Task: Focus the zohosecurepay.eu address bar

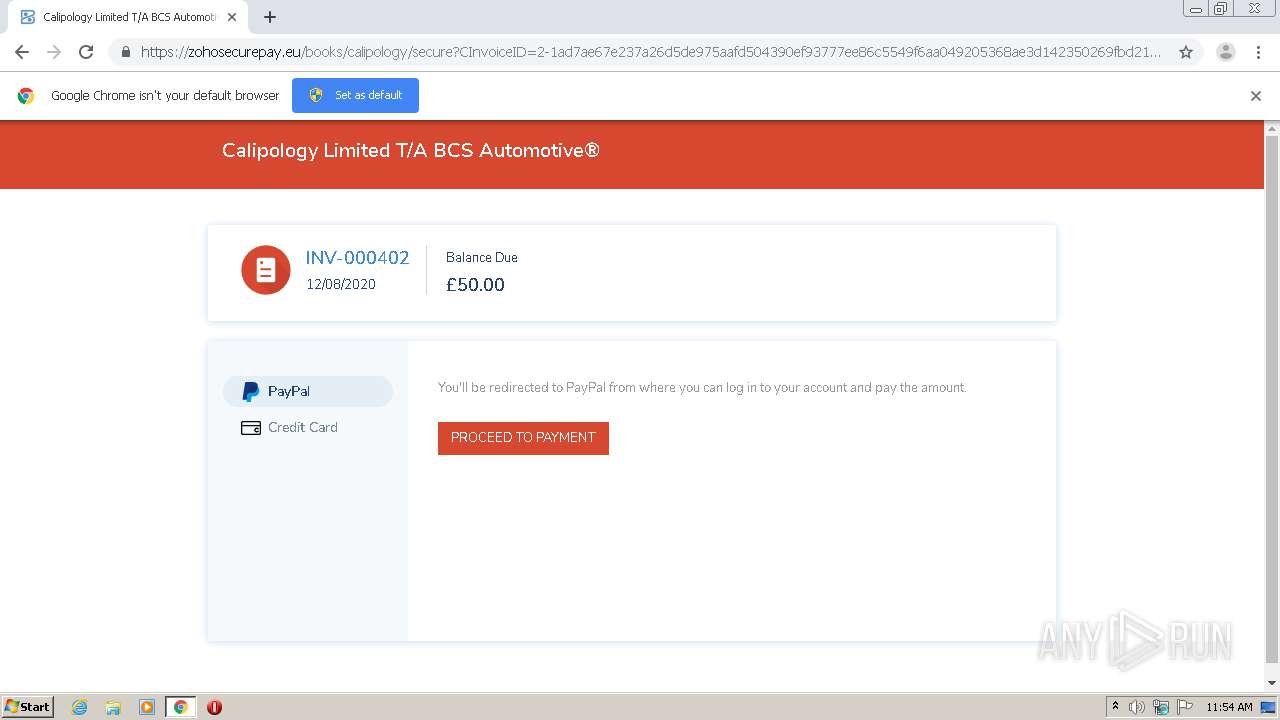Action: (650, 52)
